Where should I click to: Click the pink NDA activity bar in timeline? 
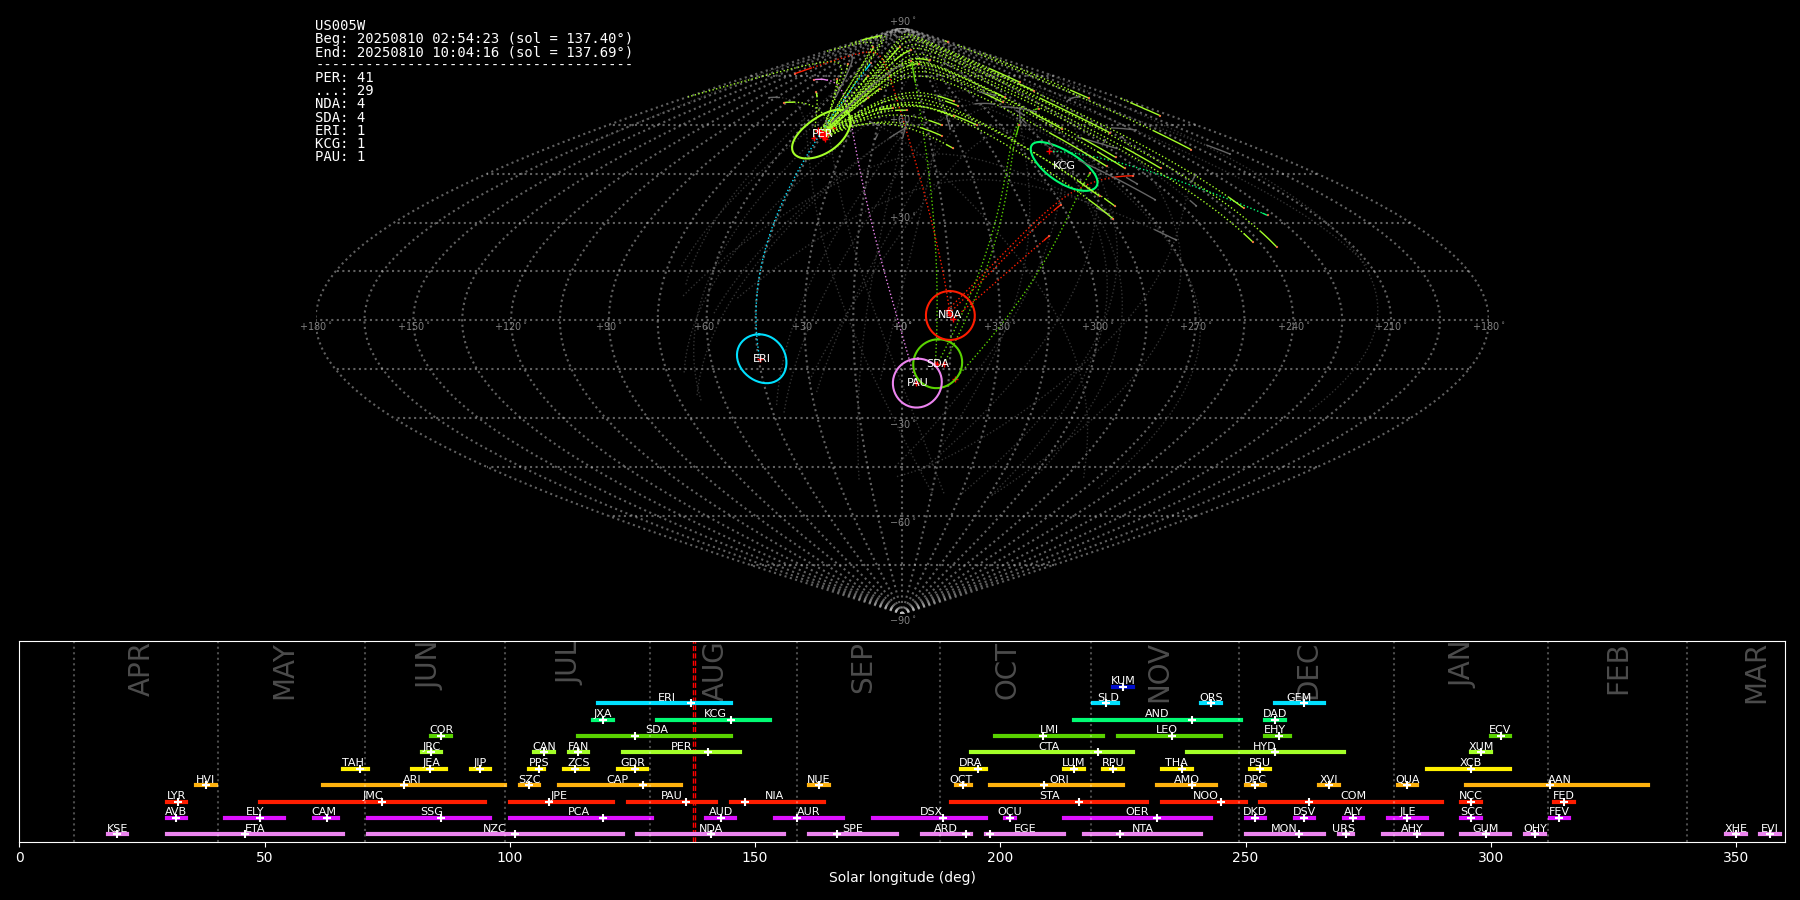point(710,834)
